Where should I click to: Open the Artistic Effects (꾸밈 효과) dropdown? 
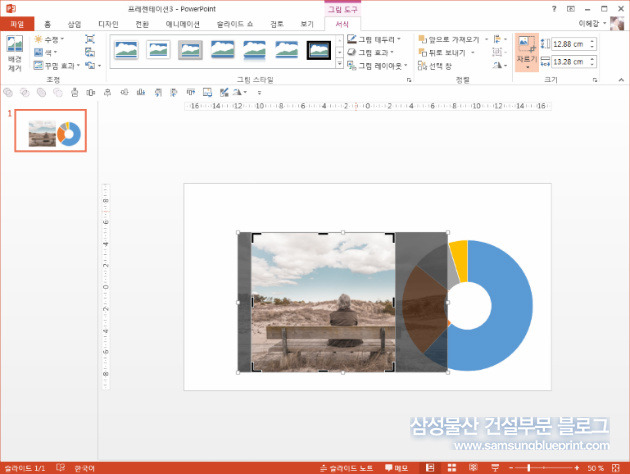pyautogui.click(x=57, y=65)
